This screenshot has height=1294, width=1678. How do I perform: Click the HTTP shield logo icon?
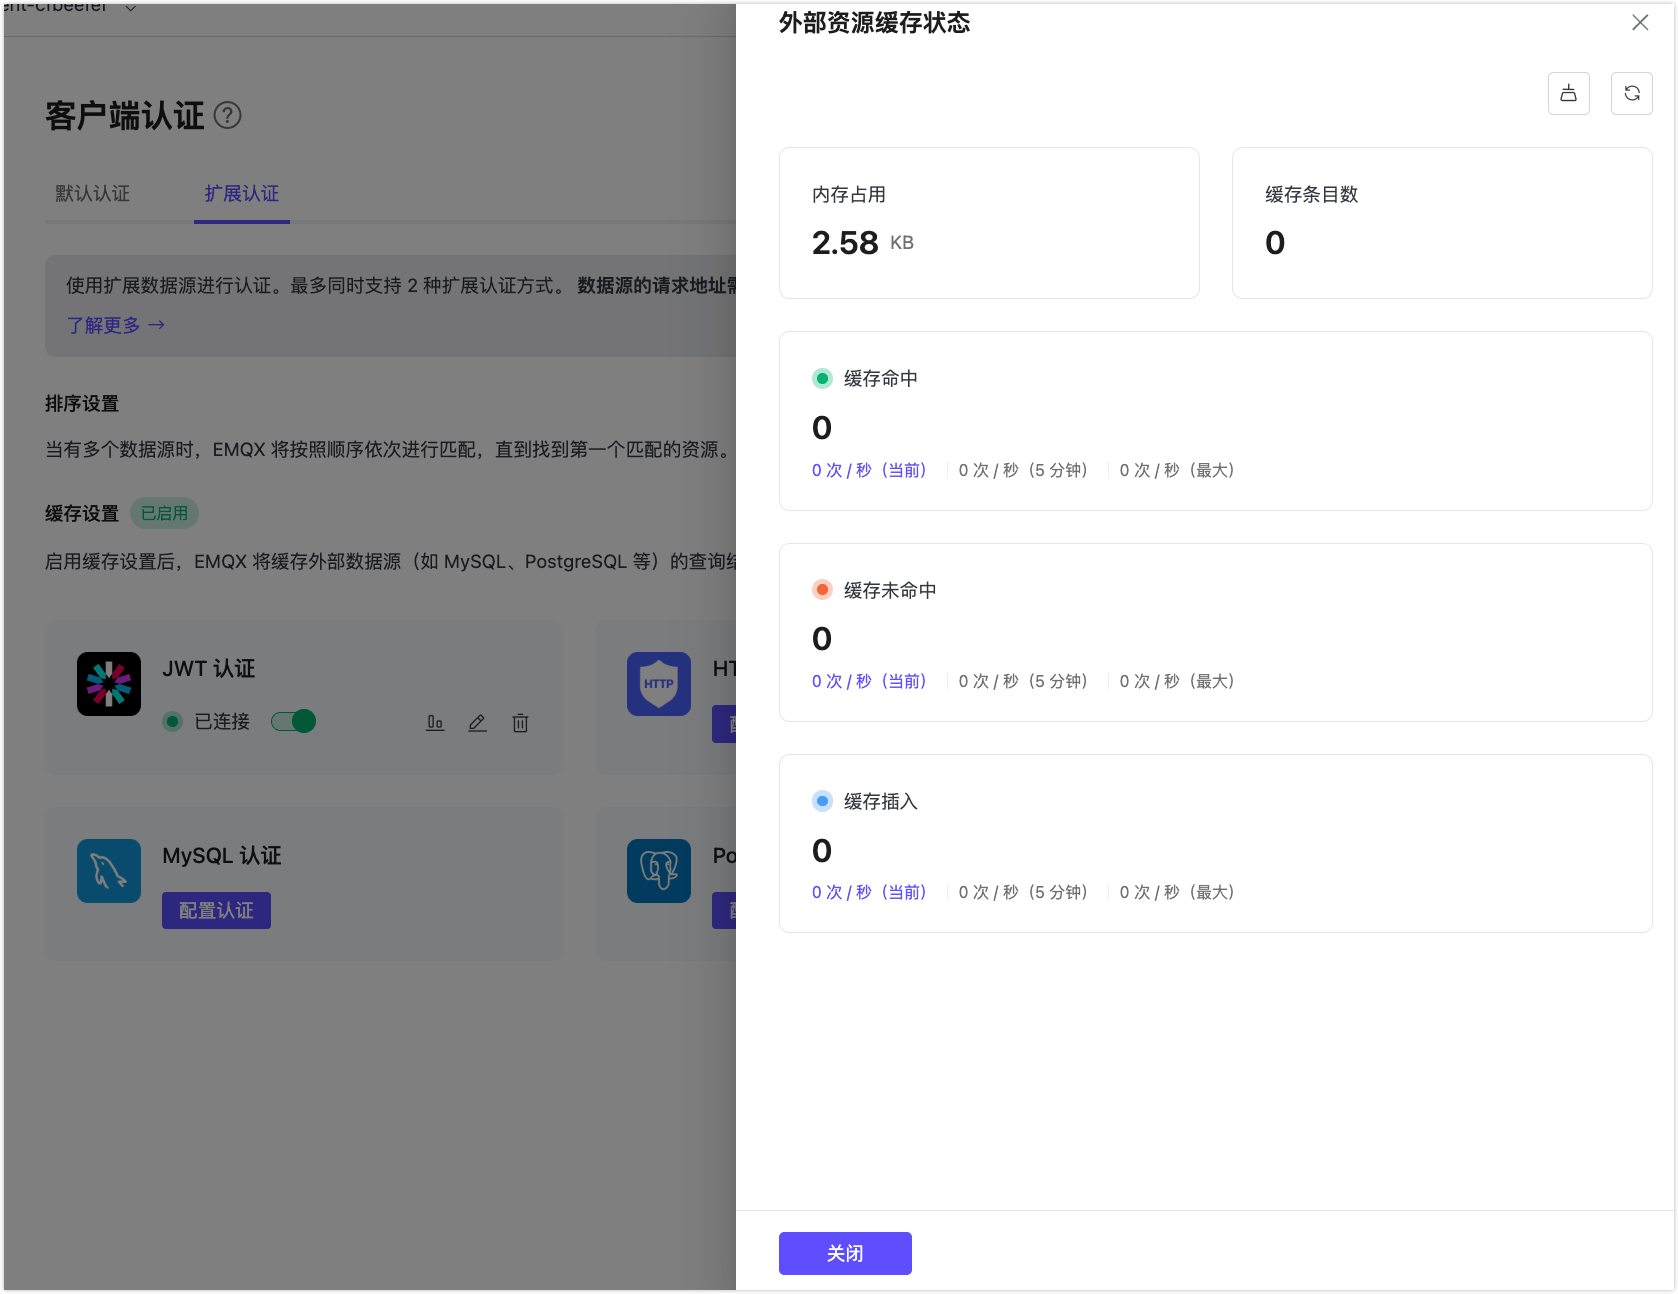point(658,684)
